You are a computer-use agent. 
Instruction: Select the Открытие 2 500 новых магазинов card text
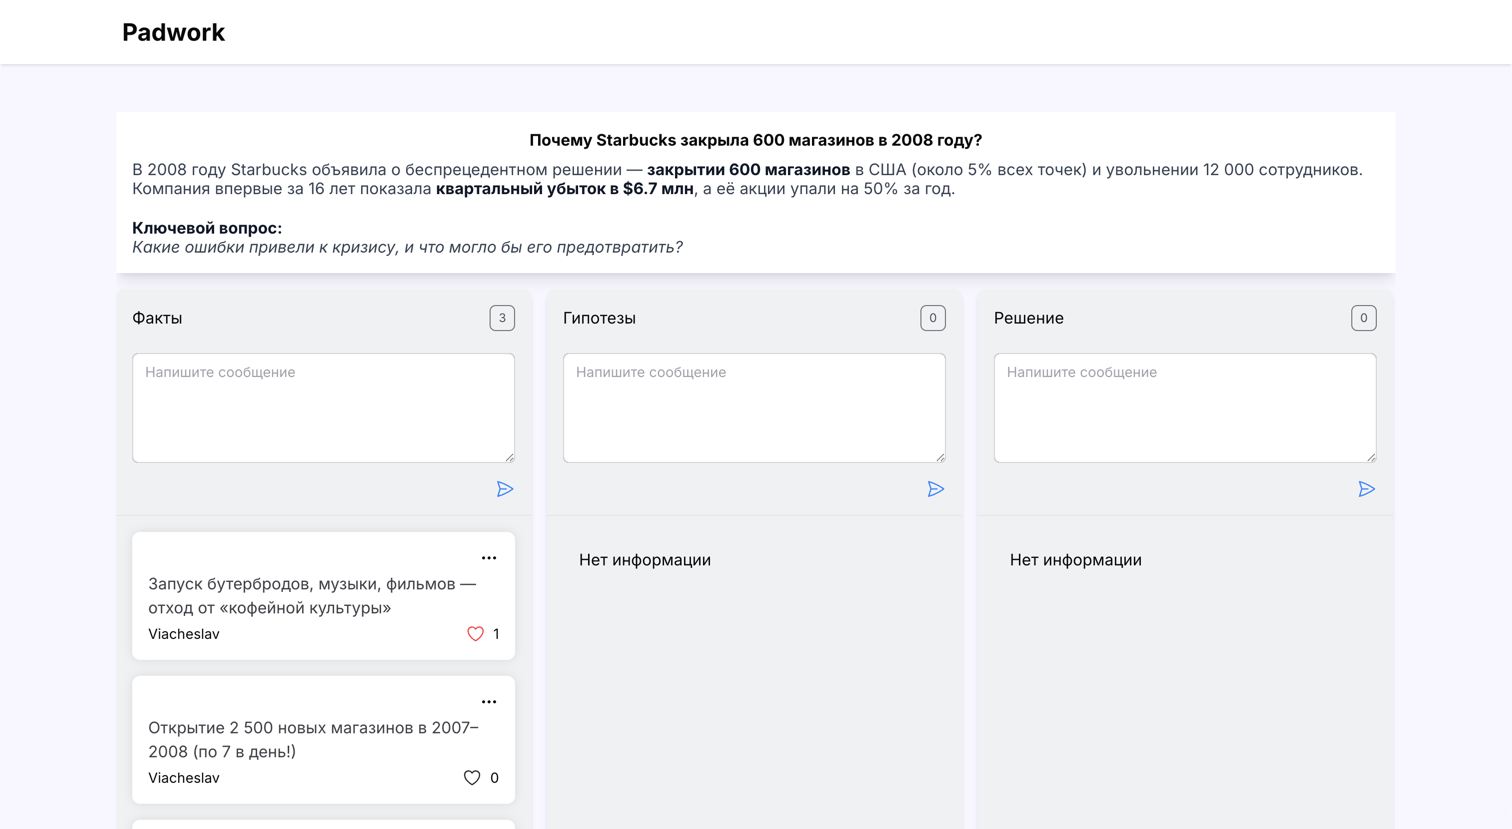(313, 739)
